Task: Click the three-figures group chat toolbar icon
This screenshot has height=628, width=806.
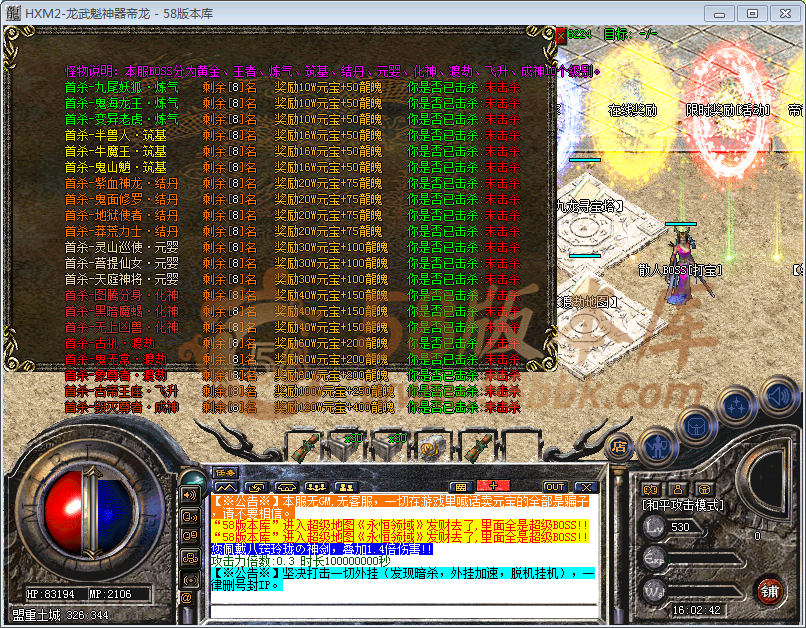Action: pyautogui.click(x=316, y=487)
